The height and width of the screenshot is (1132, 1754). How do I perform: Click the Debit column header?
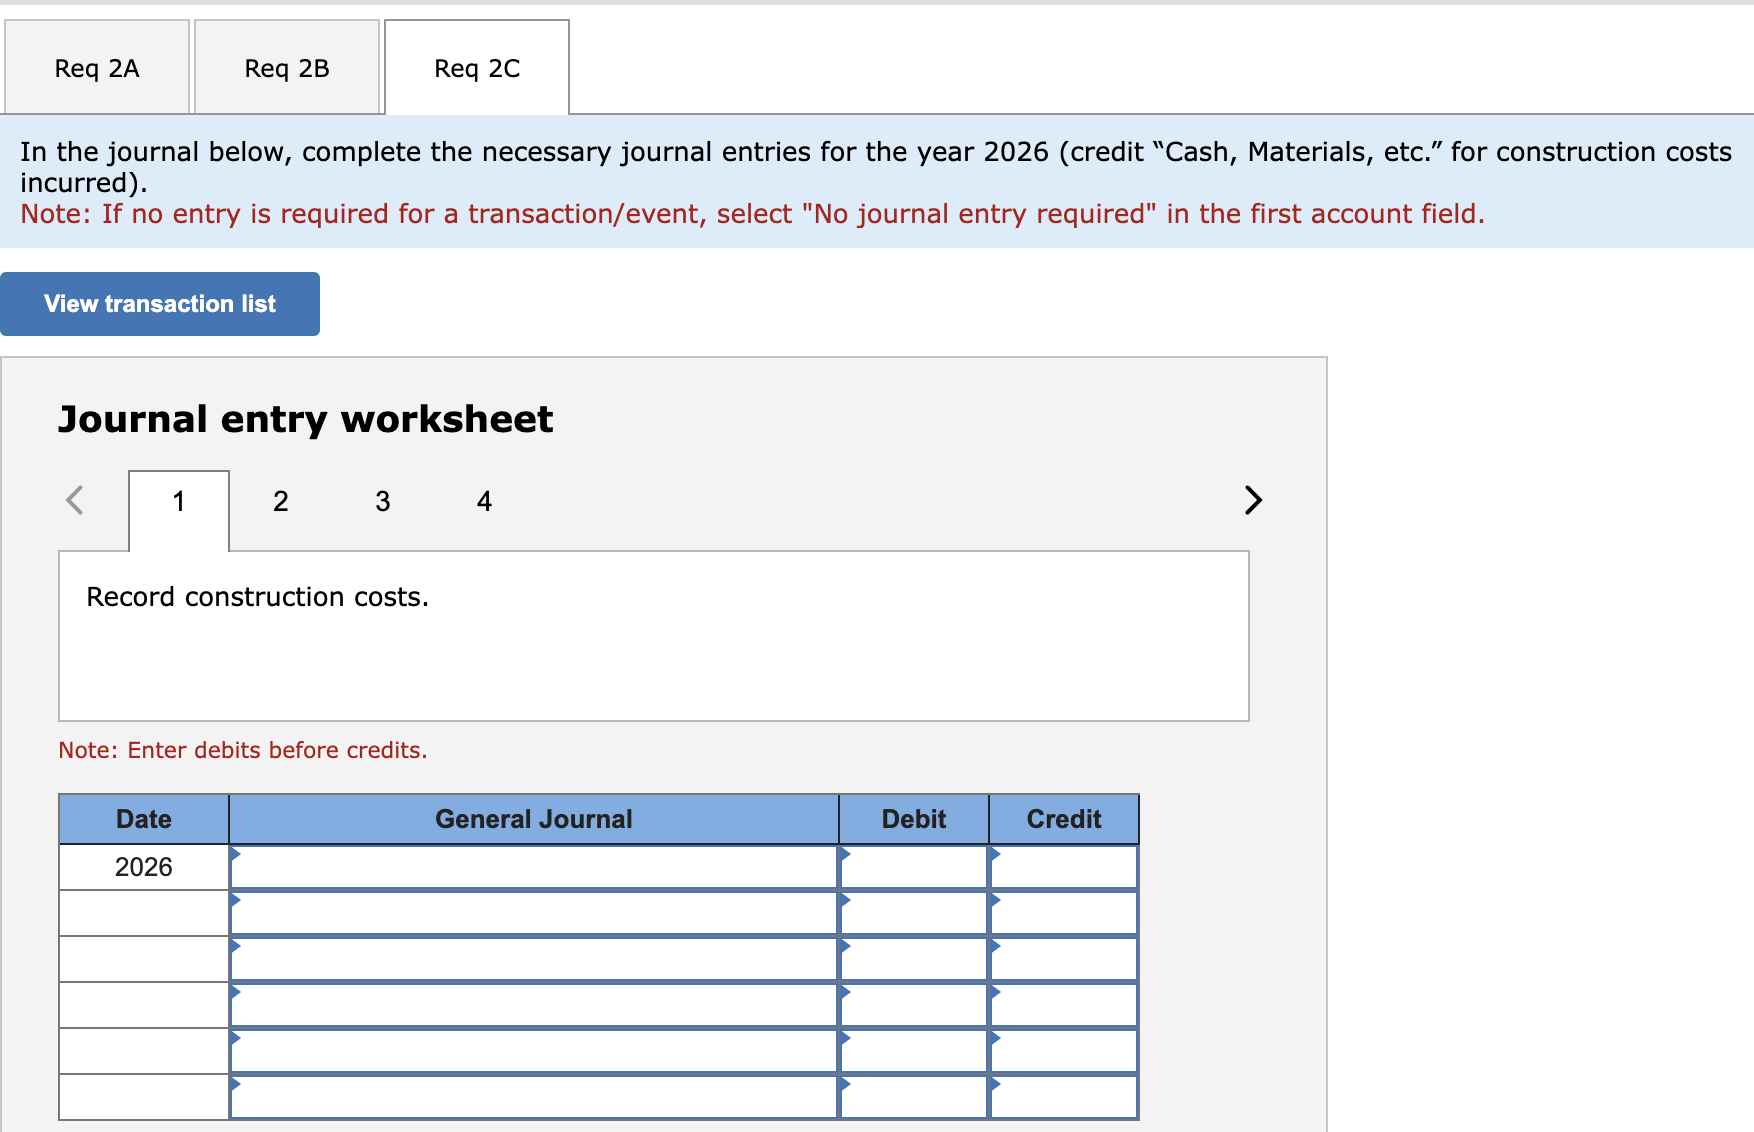click(x=914, y=819)
